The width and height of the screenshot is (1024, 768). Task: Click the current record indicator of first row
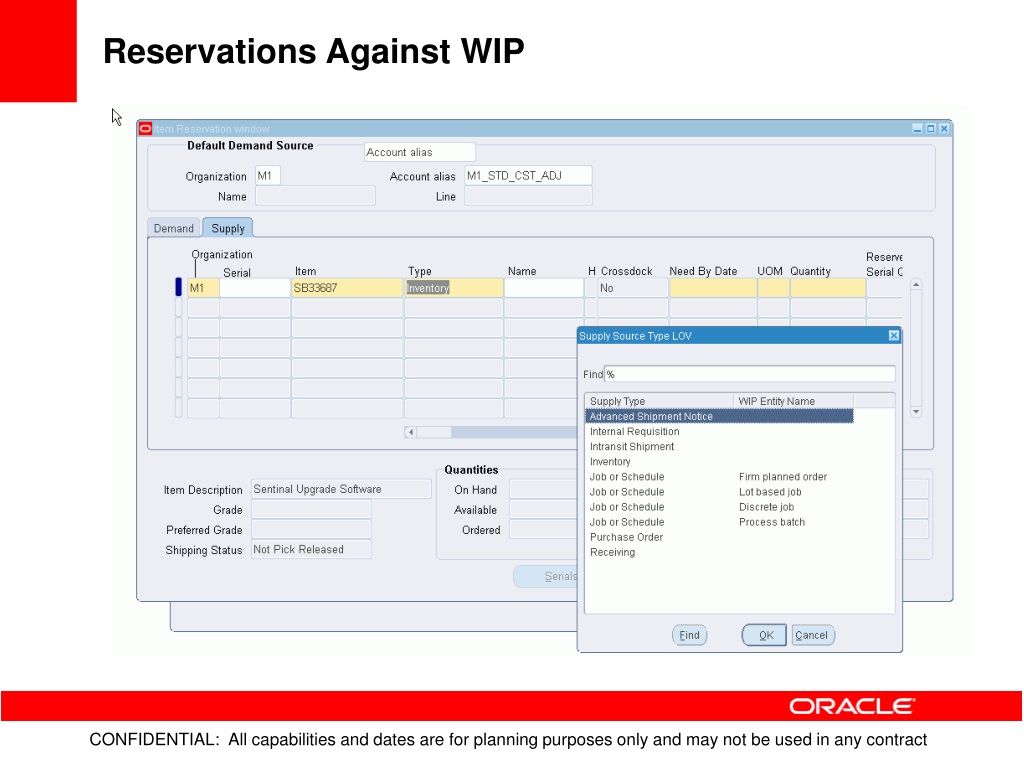178,287
